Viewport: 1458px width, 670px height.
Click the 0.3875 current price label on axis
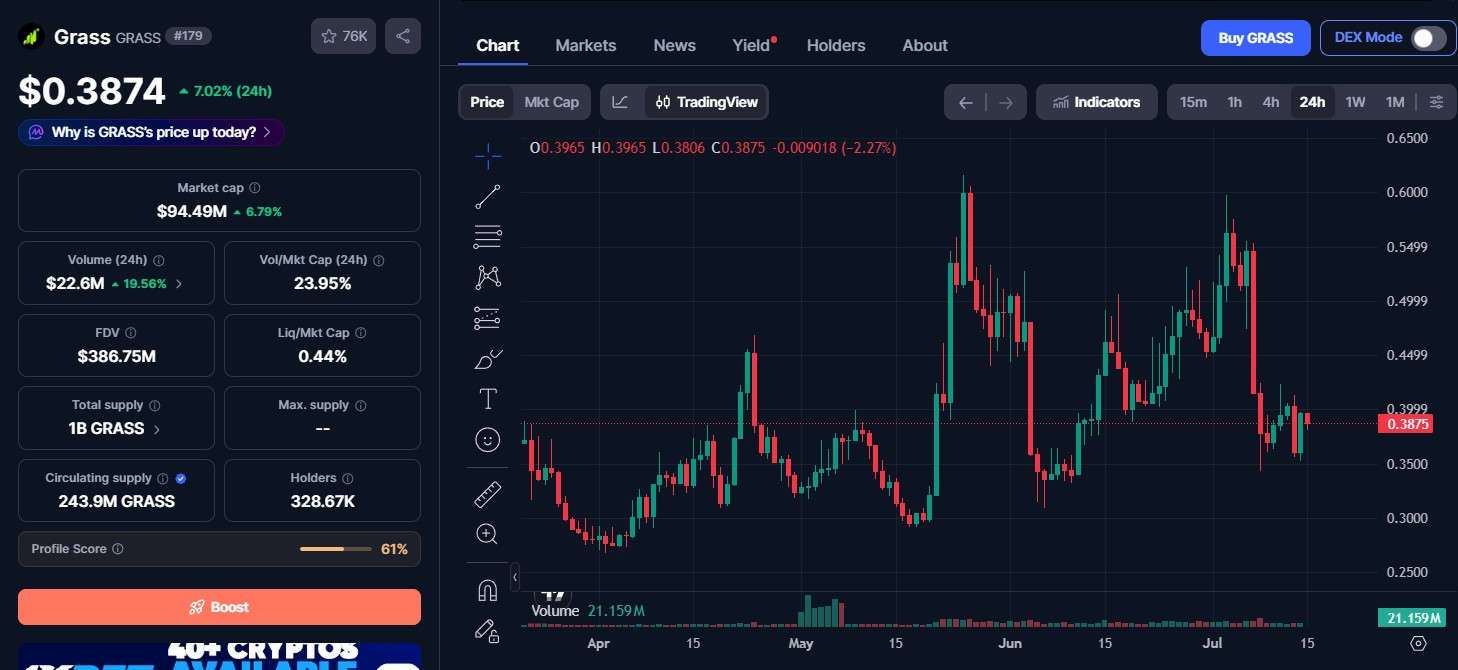click(1405, 424)
